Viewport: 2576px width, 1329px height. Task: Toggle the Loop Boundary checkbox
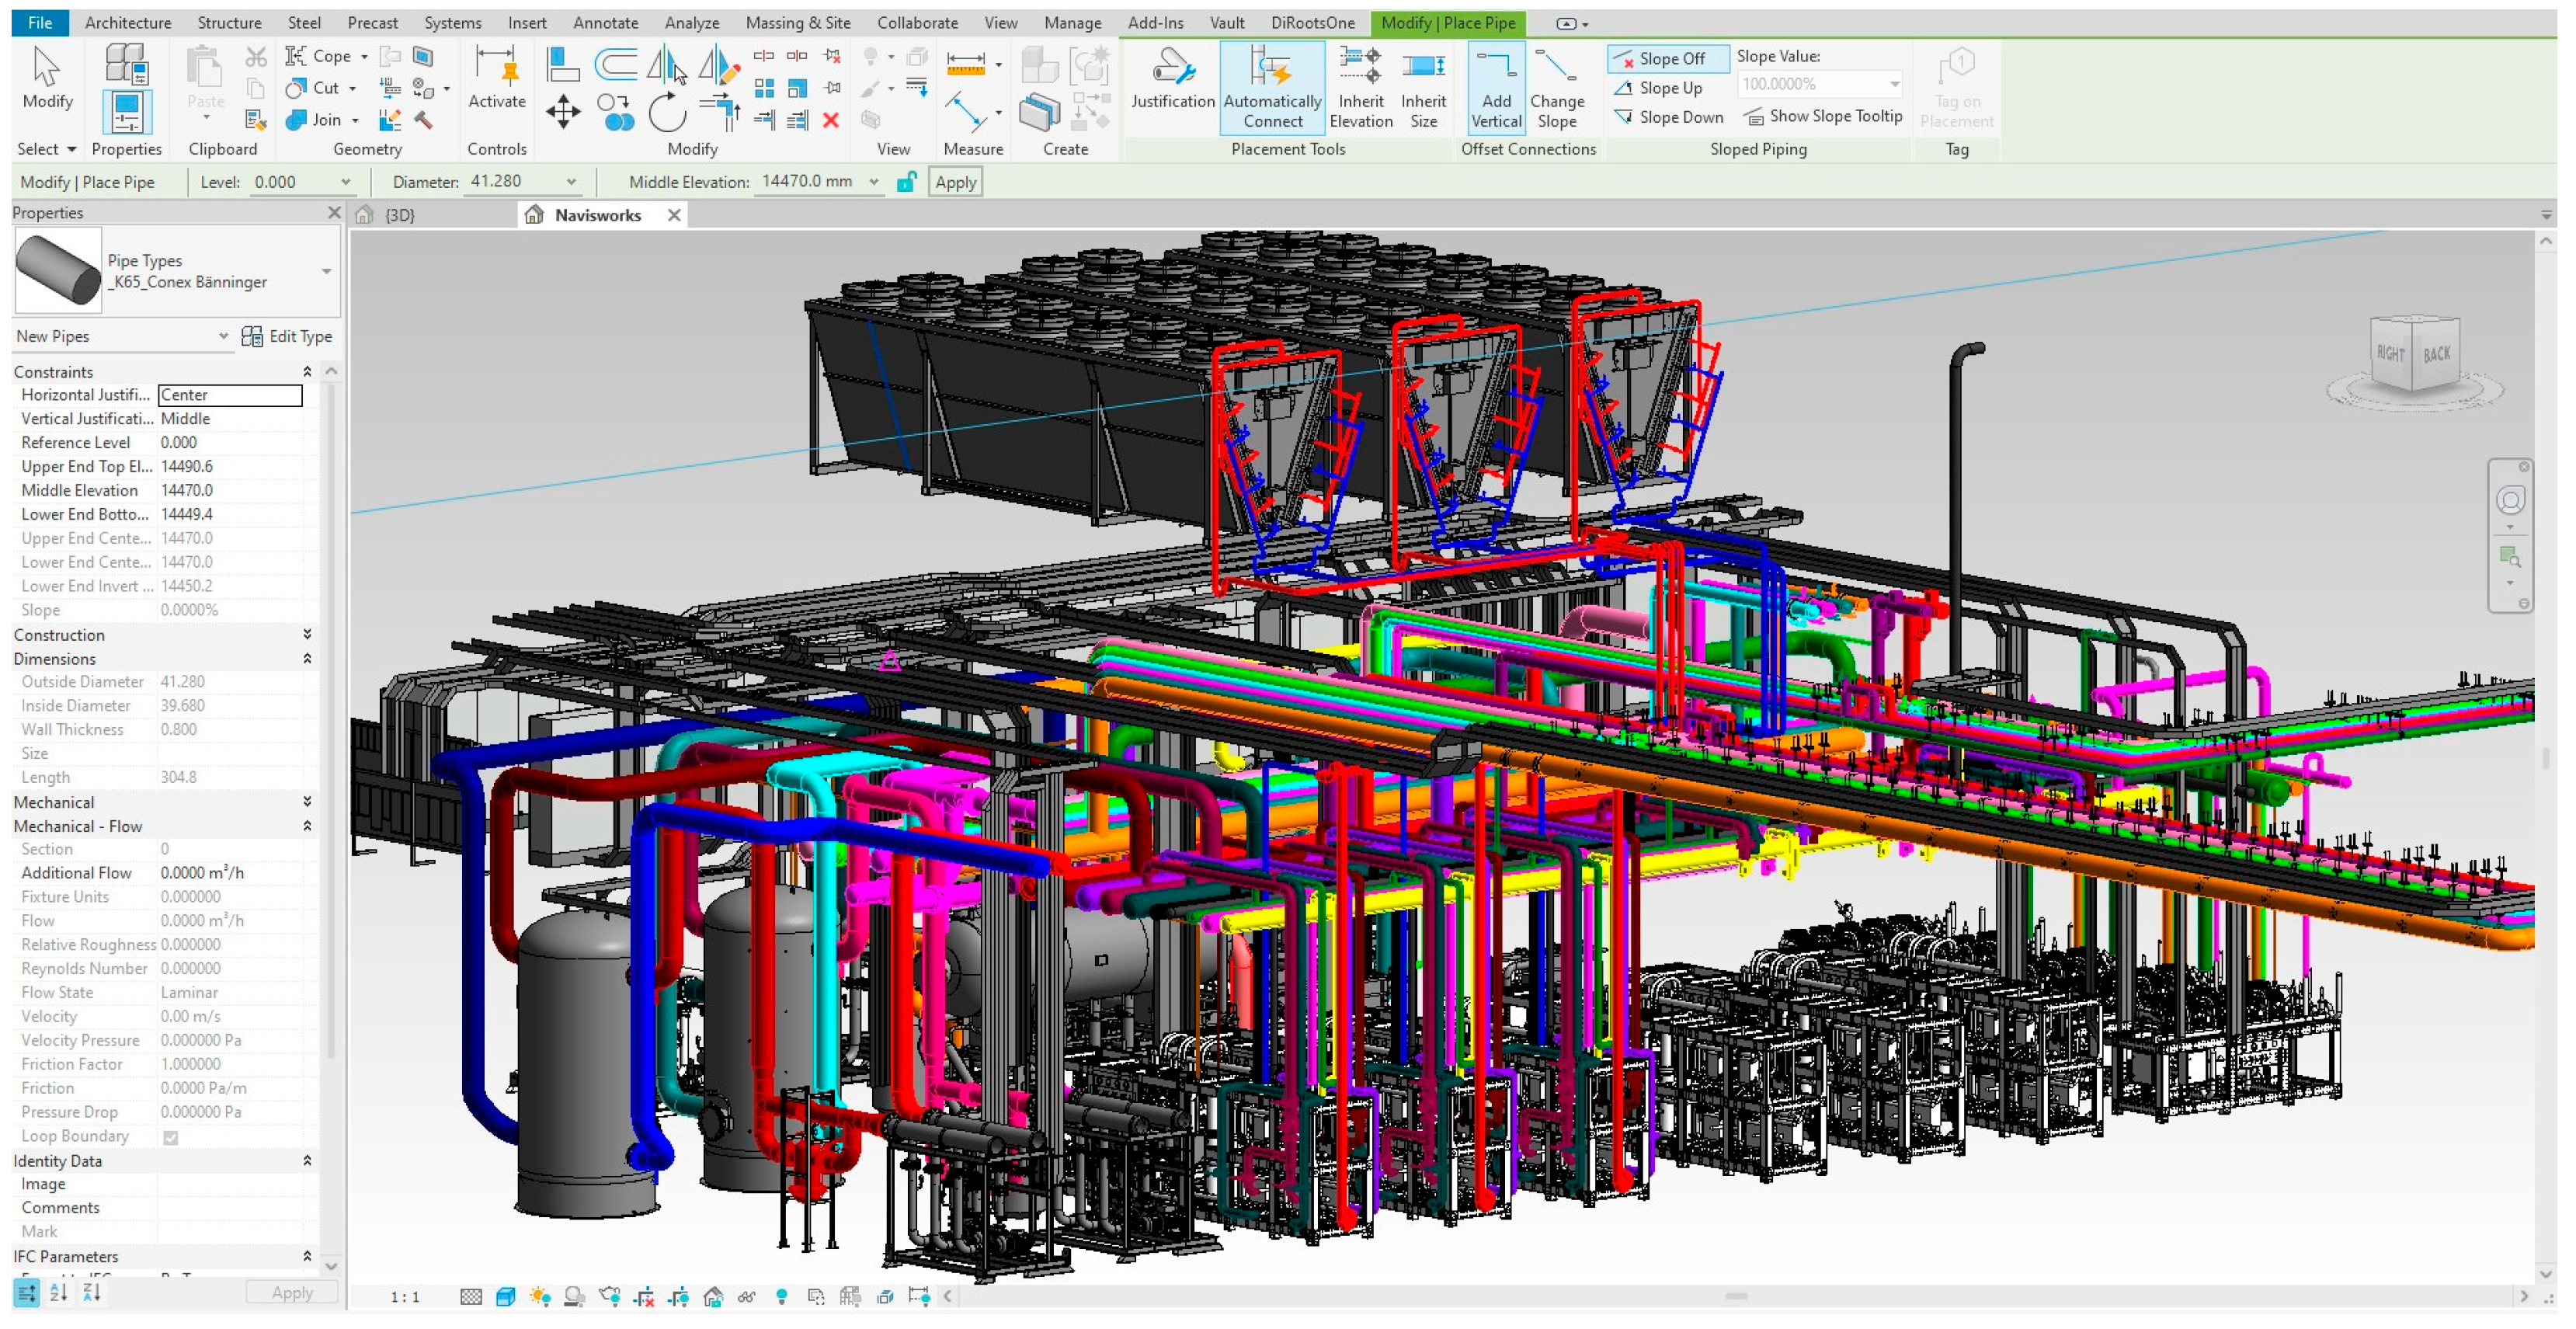171,1137
